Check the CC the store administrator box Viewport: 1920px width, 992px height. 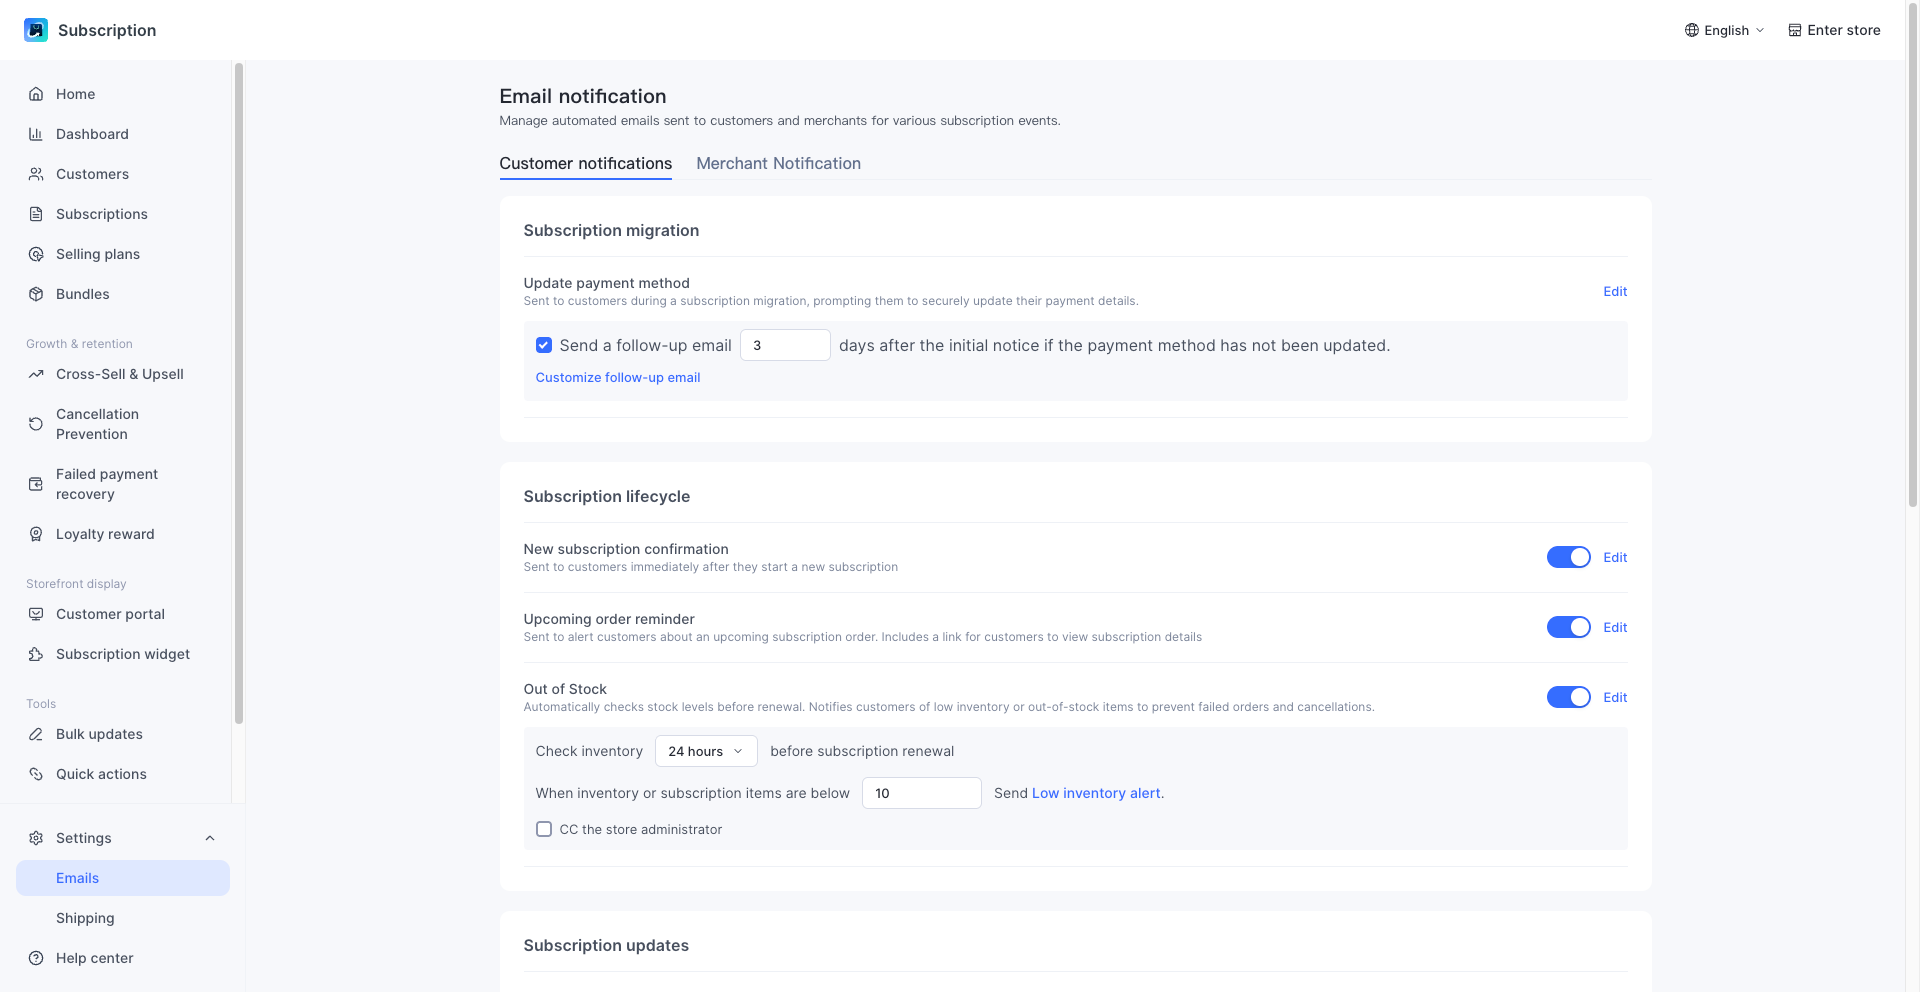[544, 829]
